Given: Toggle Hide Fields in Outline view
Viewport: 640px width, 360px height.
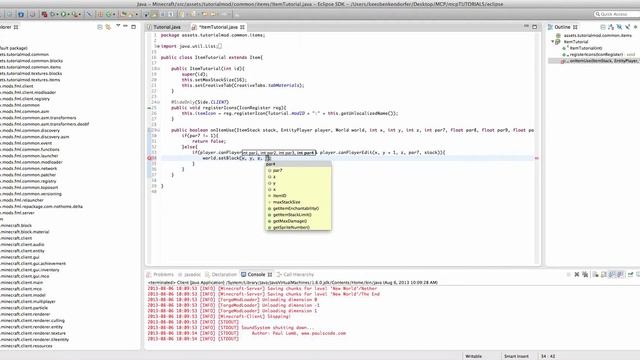Looking at the screenshot, I should point(619,27).
